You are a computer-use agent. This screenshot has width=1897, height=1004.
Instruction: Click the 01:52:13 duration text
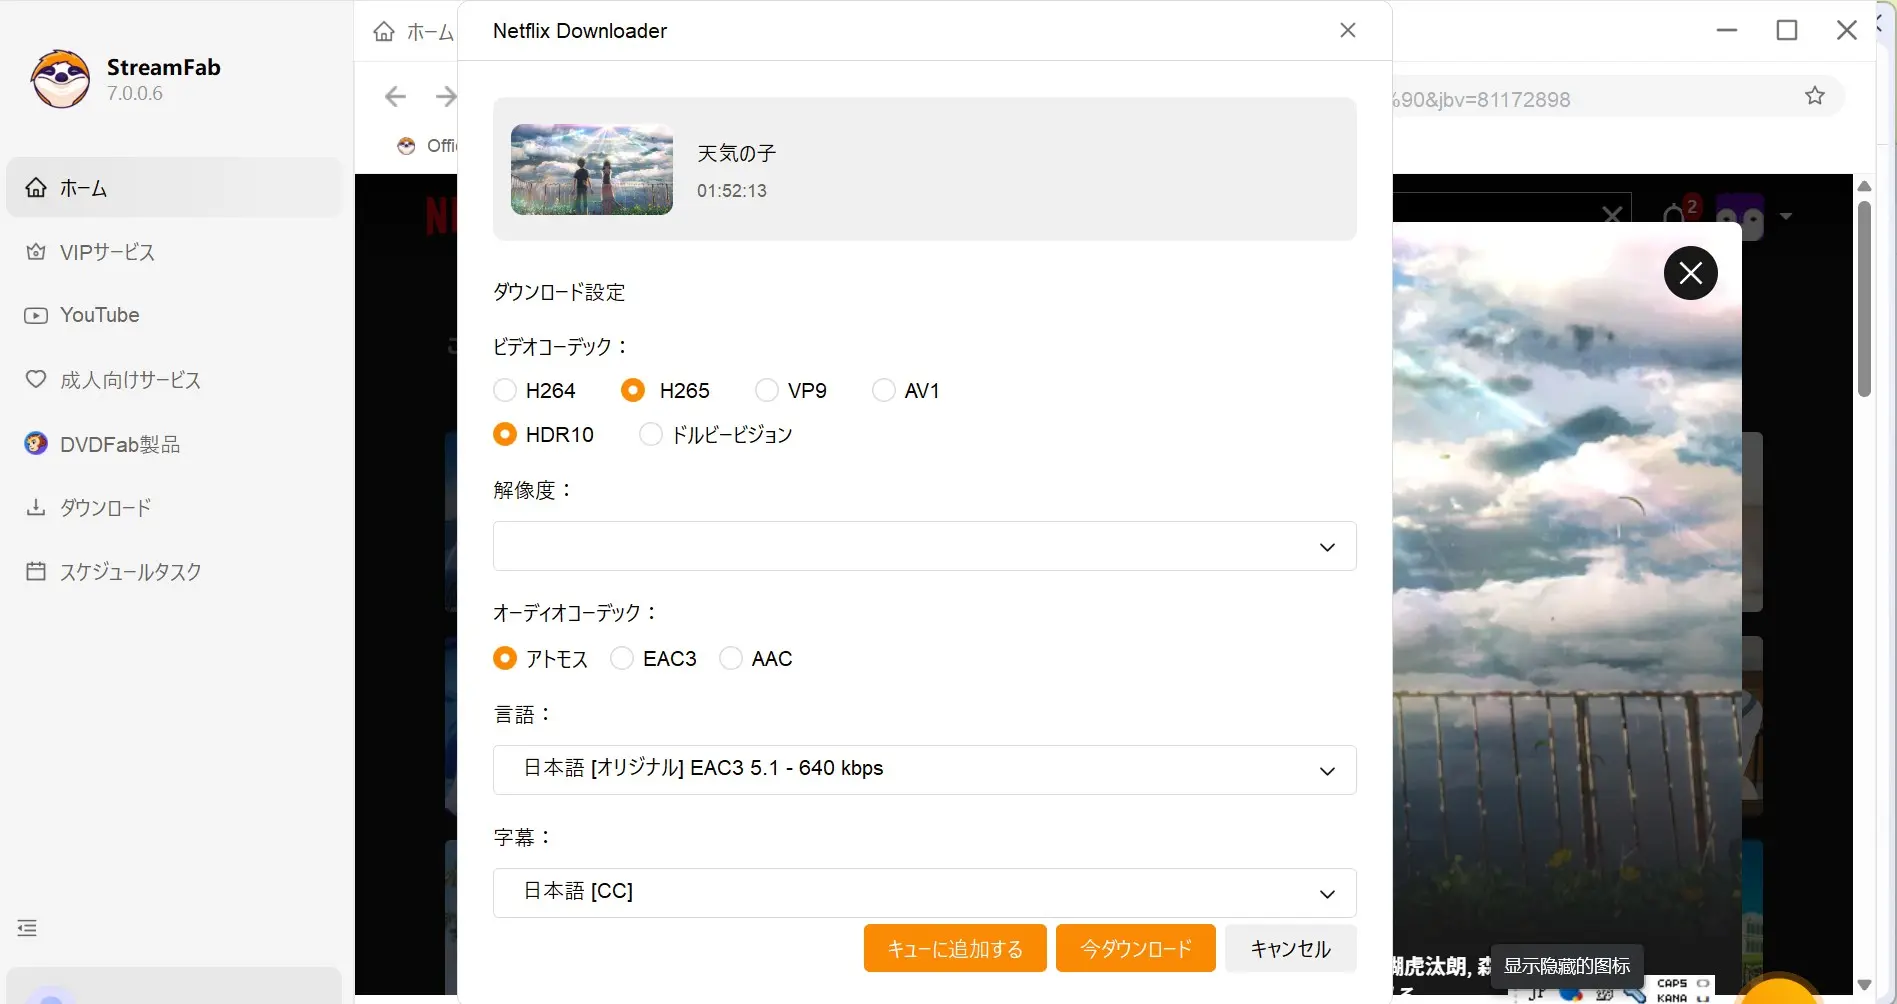pos(732,190)
